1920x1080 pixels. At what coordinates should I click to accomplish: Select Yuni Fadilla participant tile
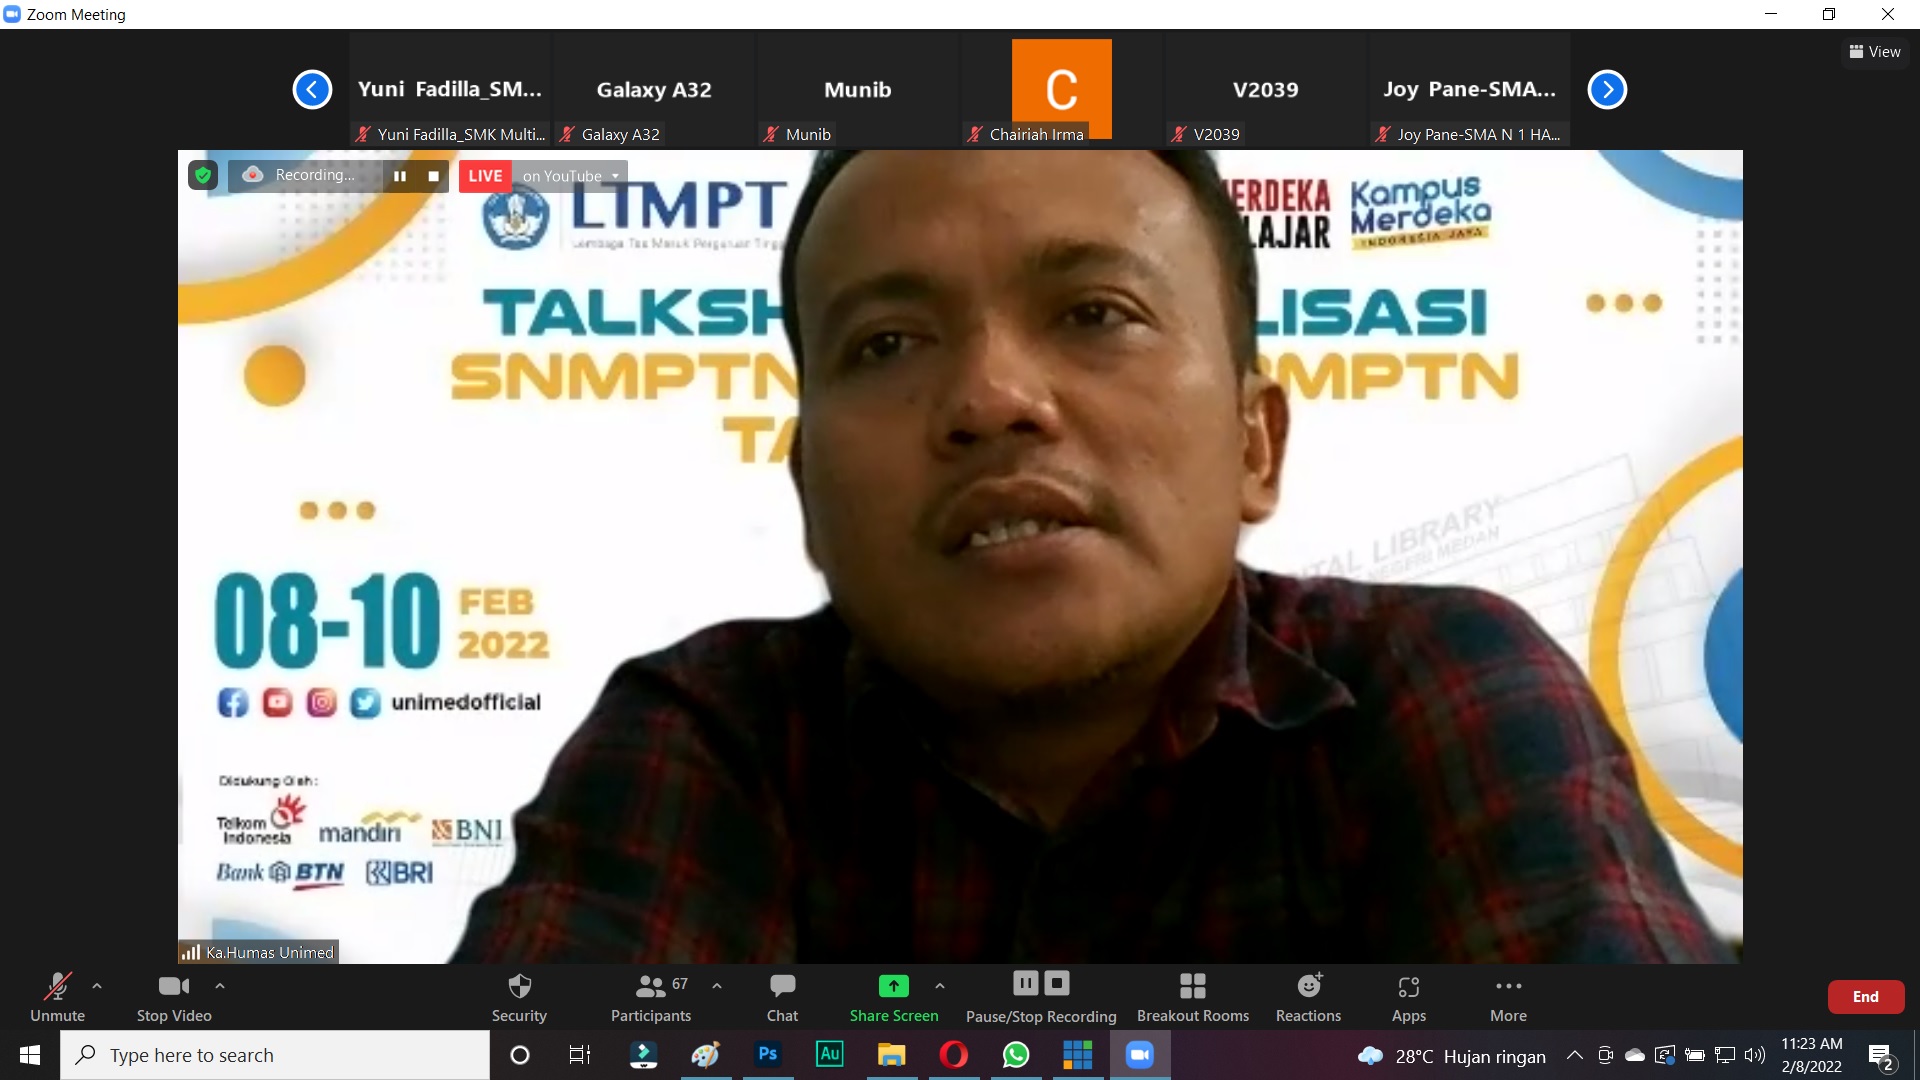450,90
